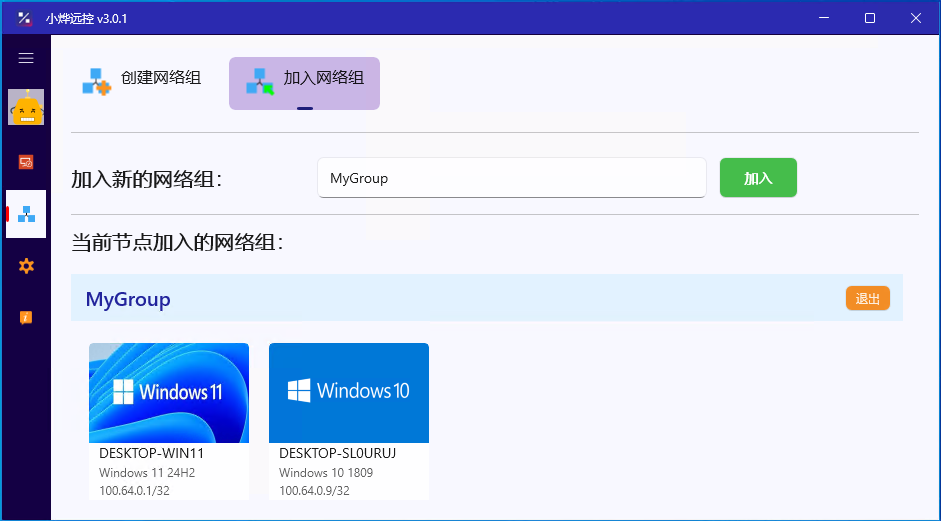Click the Windows 10 1809 version text
The image size is (941, 521).
point(326,473)
